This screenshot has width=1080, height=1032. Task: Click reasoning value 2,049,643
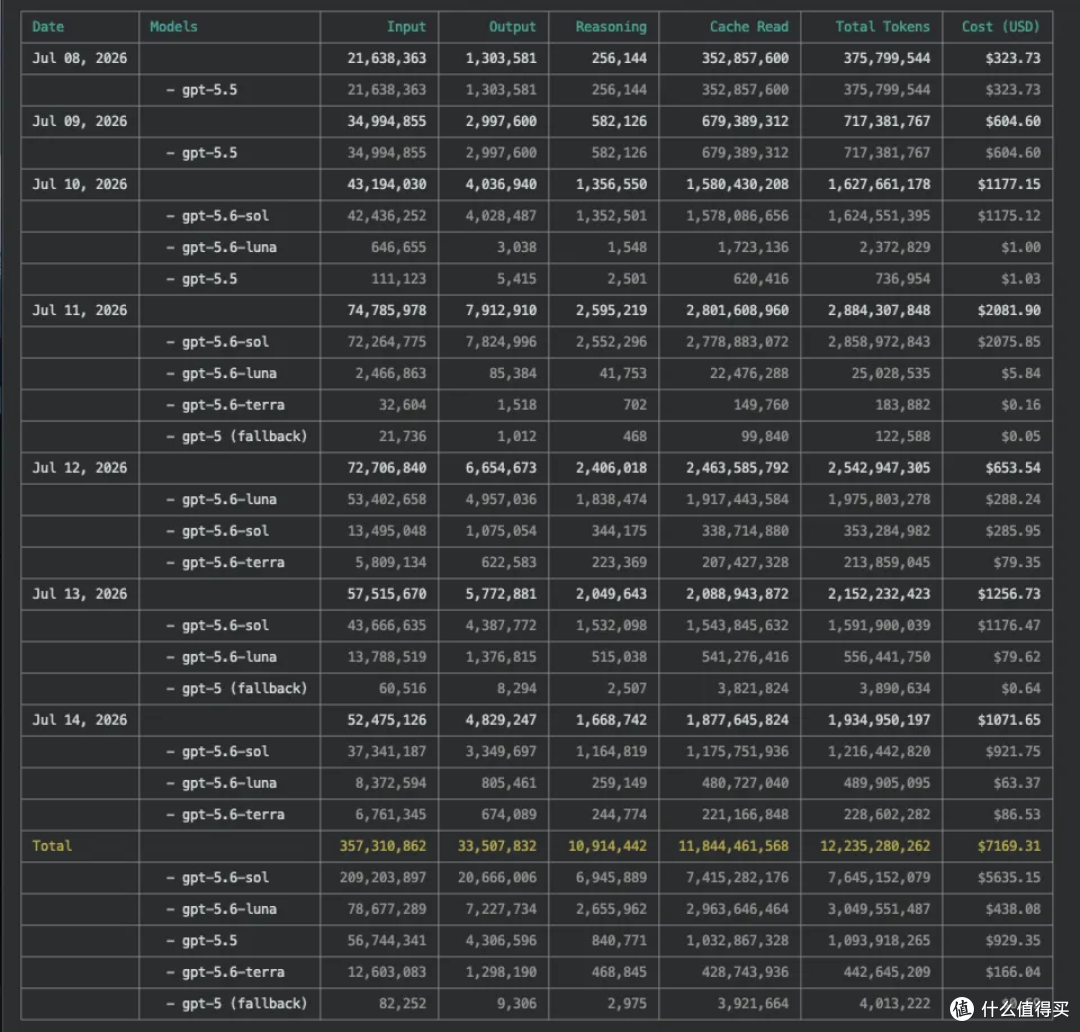coord(611,594)
